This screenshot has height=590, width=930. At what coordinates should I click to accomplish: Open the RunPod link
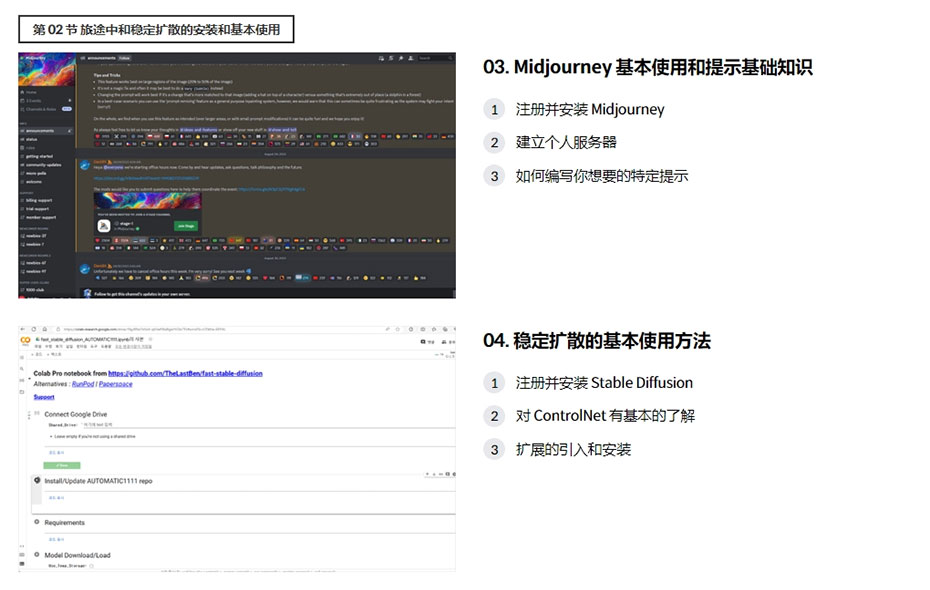[x=83, y=384]
